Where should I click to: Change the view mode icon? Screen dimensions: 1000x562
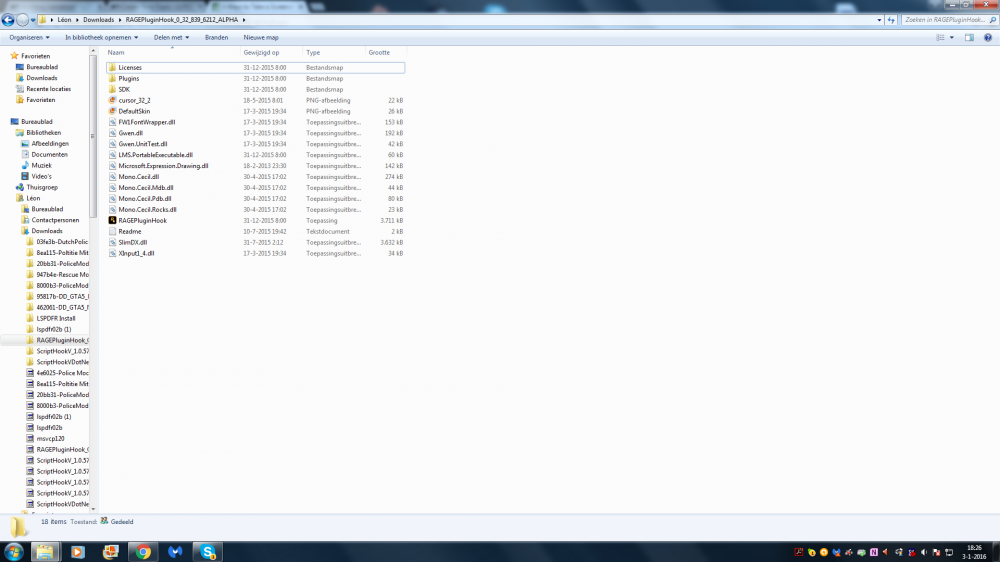pyautogui.click(x=940, y=38)
